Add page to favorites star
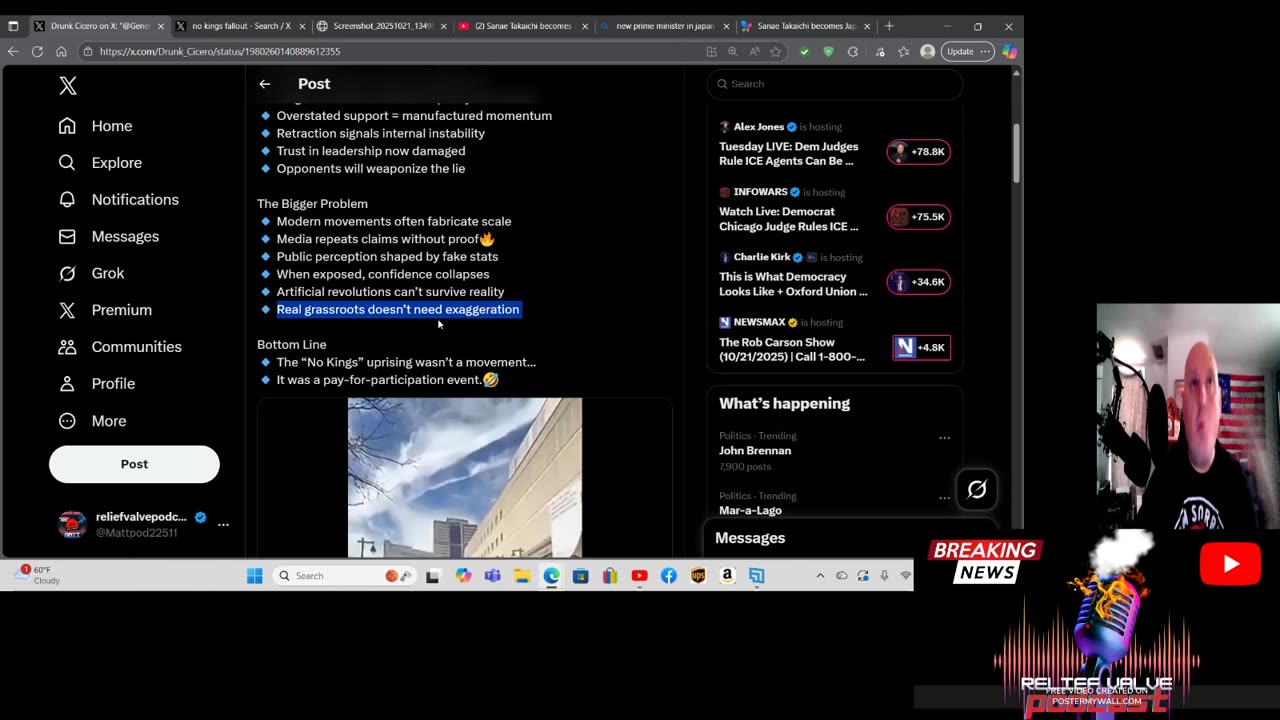1280x720 pixels. coord(775,51)
